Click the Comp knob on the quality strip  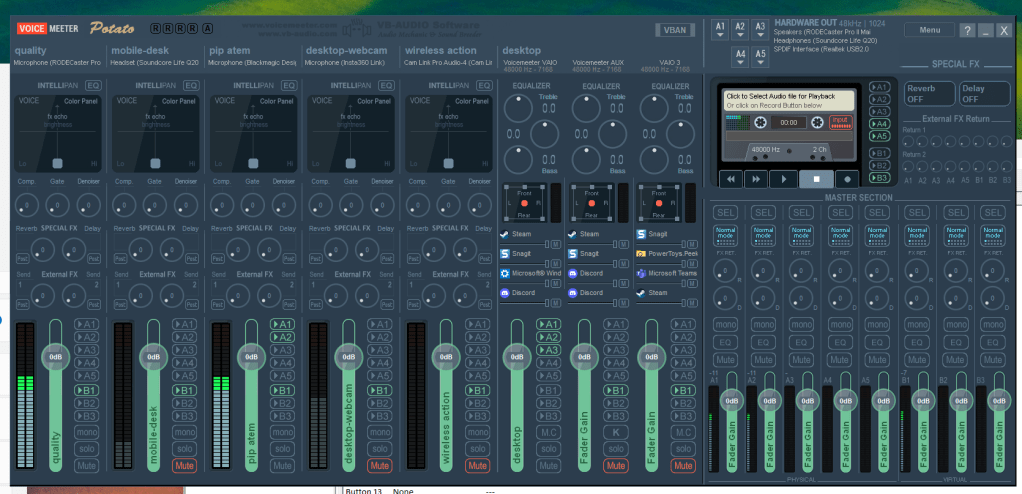pyautogui.click(x=26, y=205)
